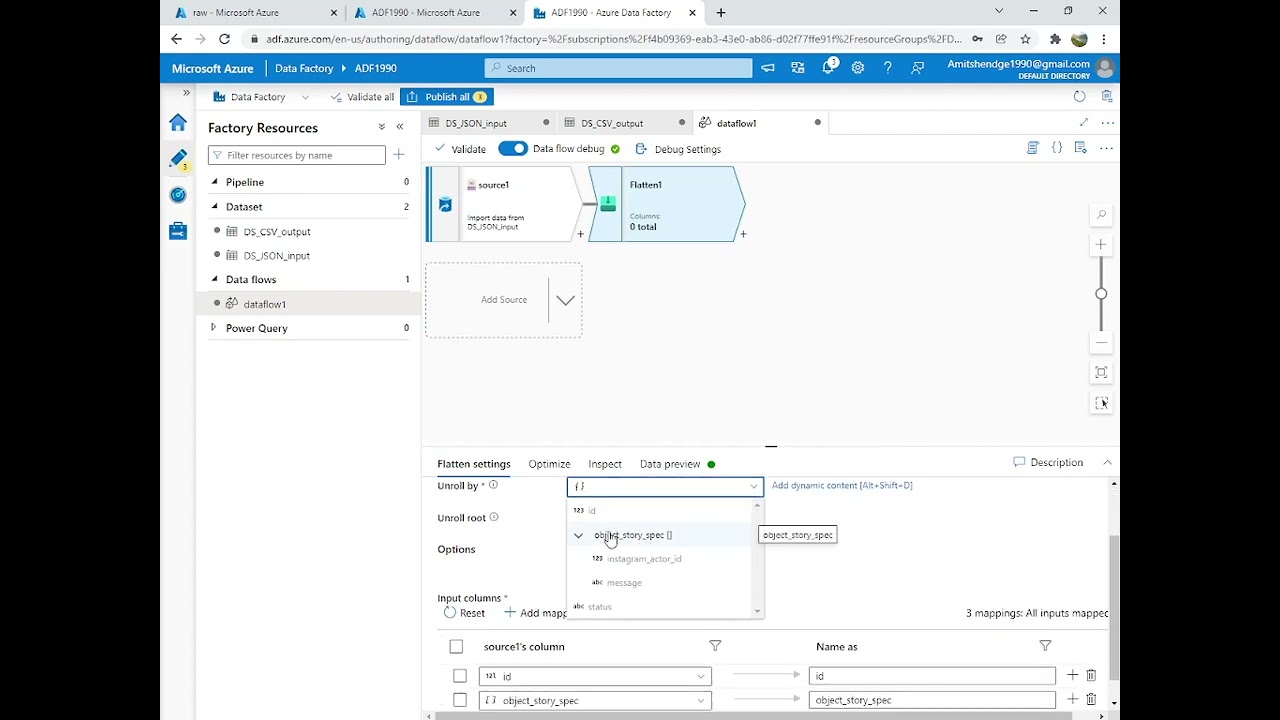Viewport: 1280px width, 720px height.
Task: Collapse the Pipeline tree section
Action: [214, 182]
